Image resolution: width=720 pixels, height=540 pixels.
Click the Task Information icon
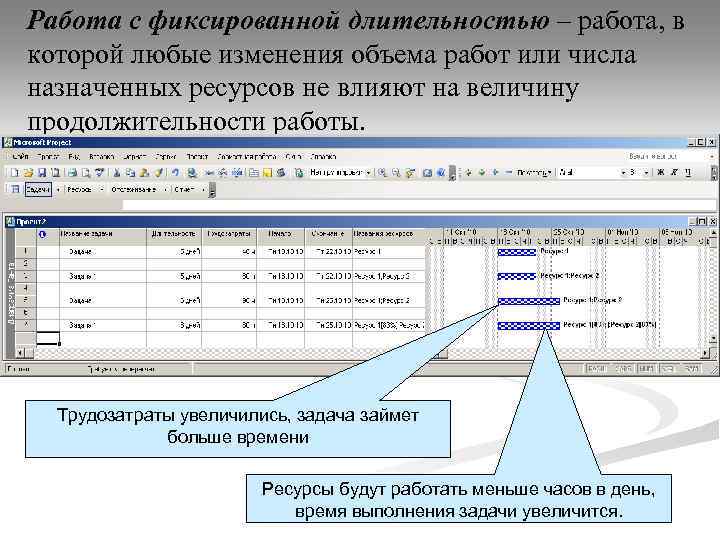(x=253, y=173)
